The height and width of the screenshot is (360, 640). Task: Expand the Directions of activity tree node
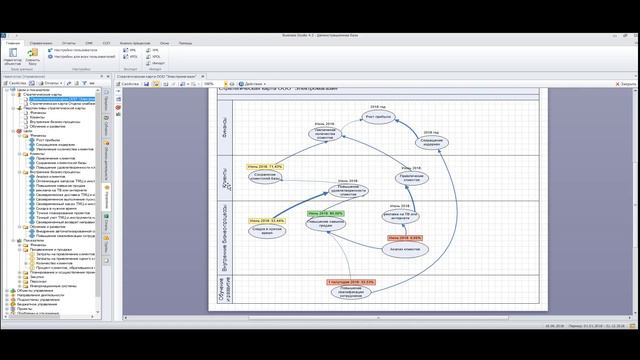point(7,295)
